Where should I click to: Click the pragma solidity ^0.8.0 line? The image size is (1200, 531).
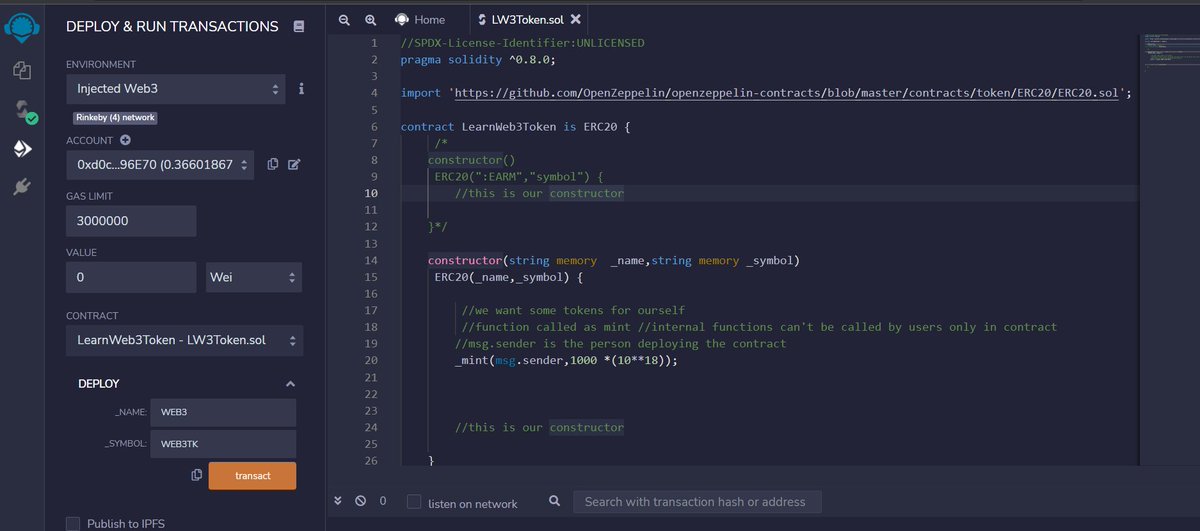coord(477,59)
